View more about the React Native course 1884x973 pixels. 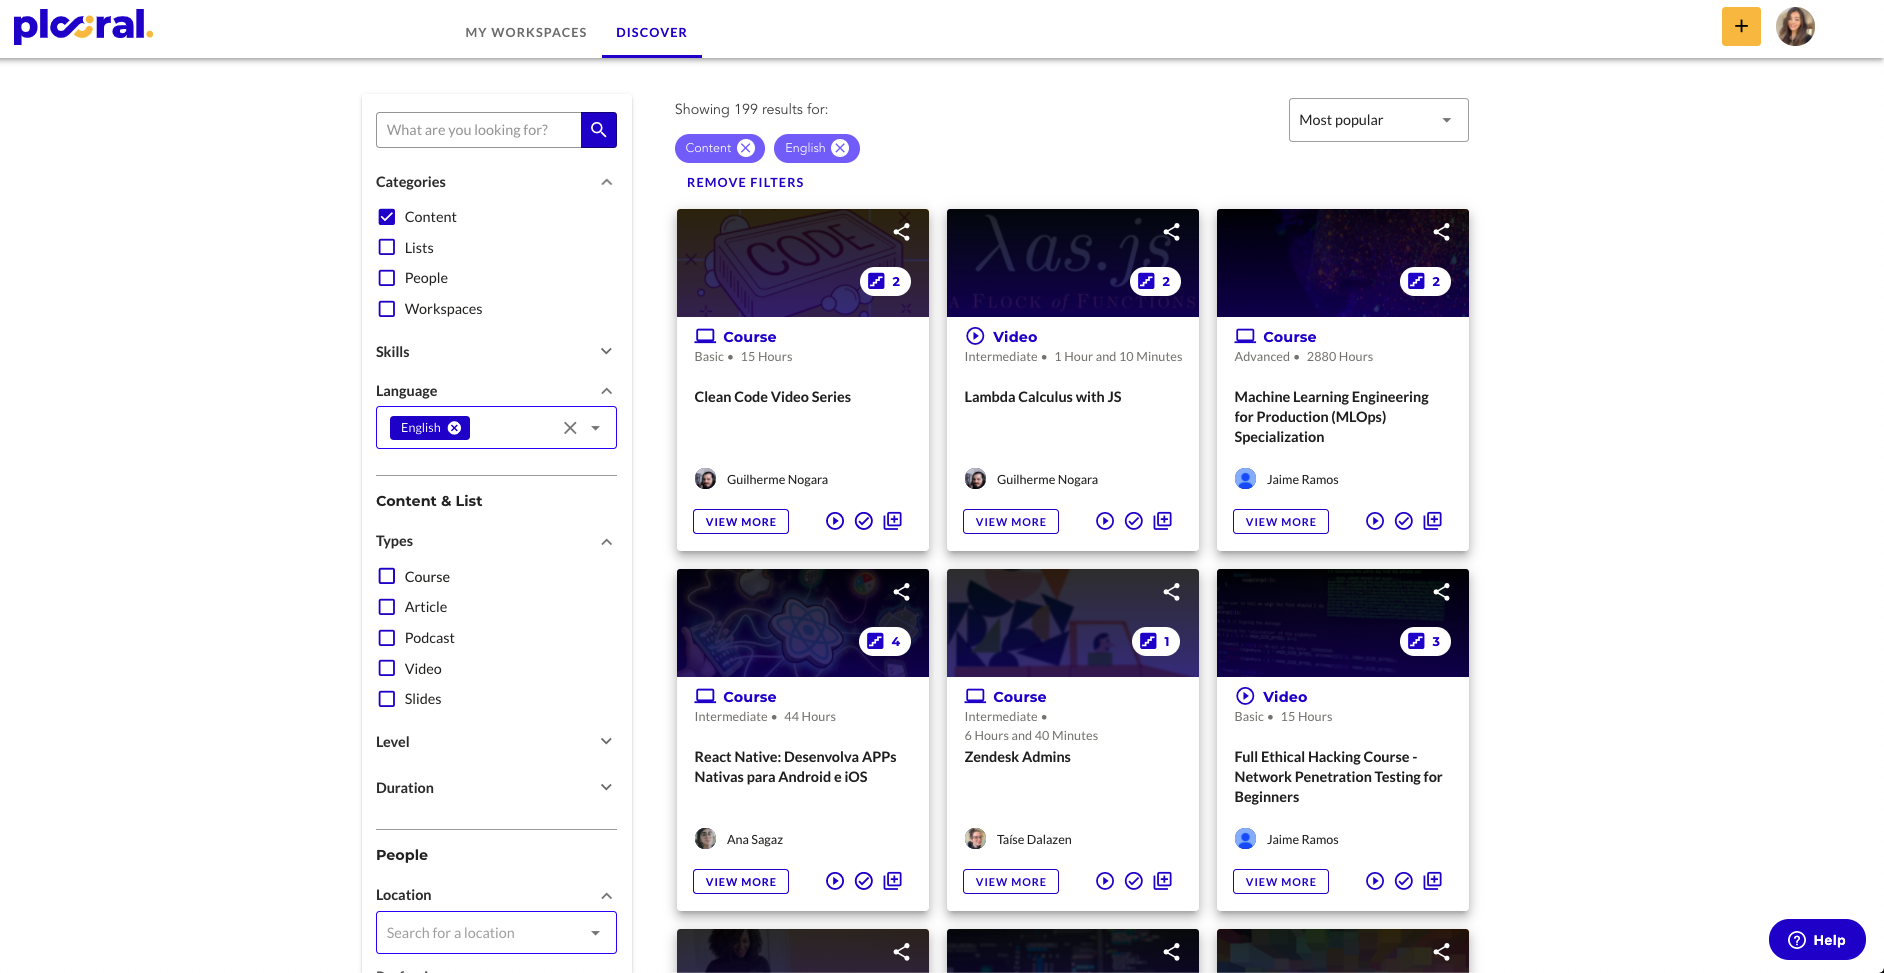[740, 881]
